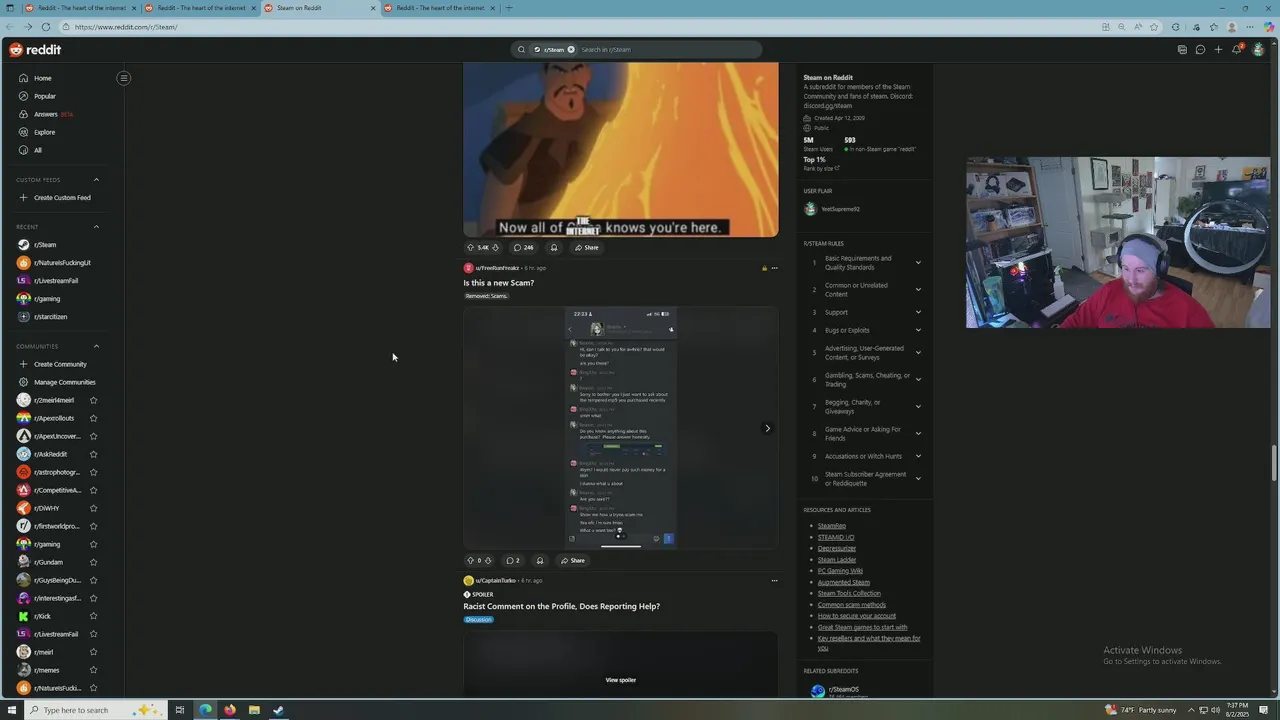Expand rule 6 Gambling, Scams, Cheating, or Trading

[918, 380]
